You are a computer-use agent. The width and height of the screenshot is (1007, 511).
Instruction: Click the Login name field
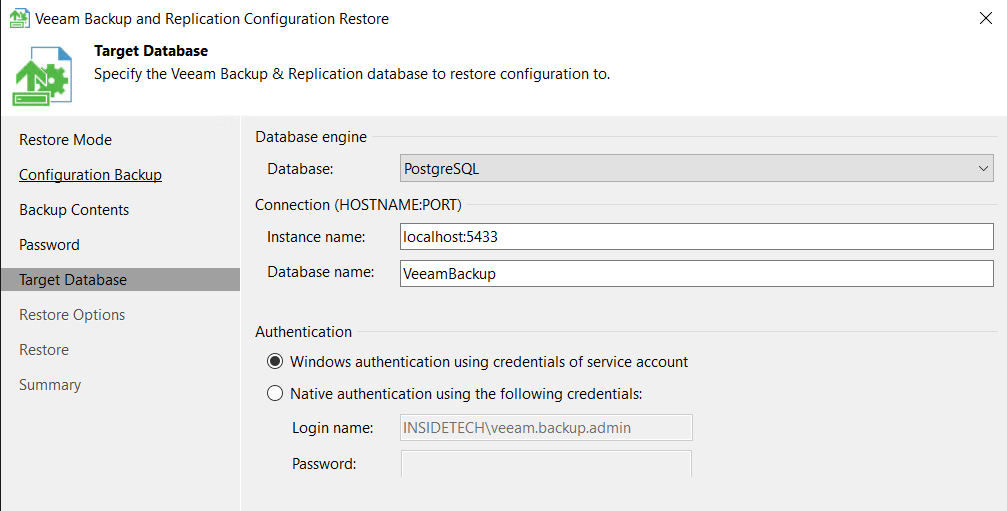pos(546,428)
